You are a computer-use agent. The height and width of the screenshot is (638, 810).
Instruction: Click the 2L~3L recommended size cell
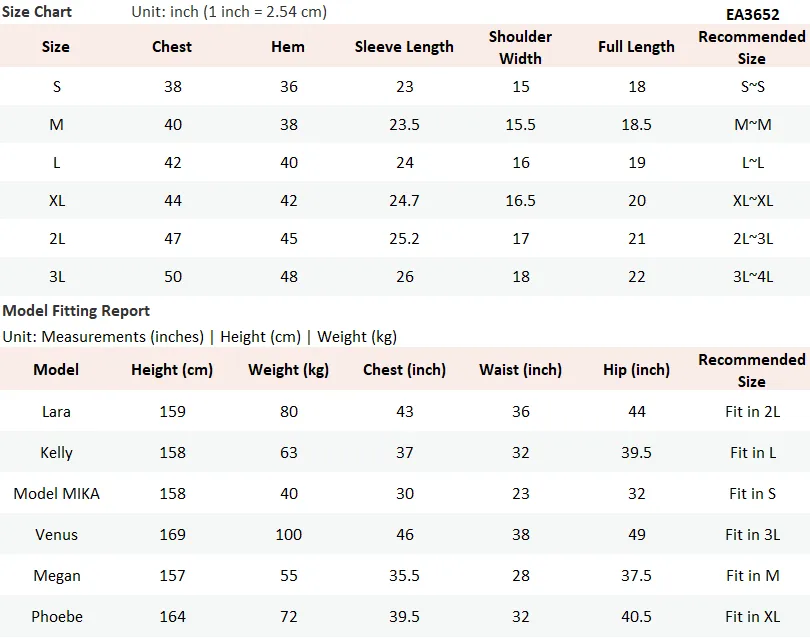753,239
